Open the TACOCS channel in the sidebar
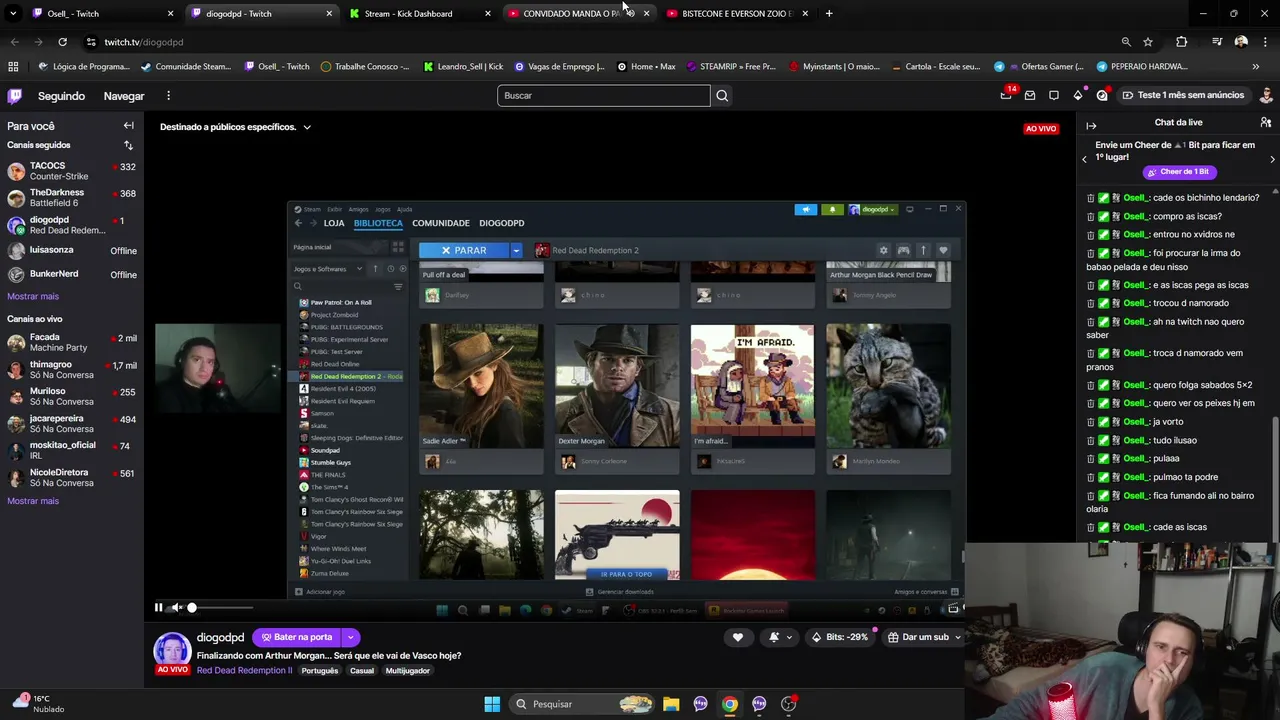 pos(71,171)
